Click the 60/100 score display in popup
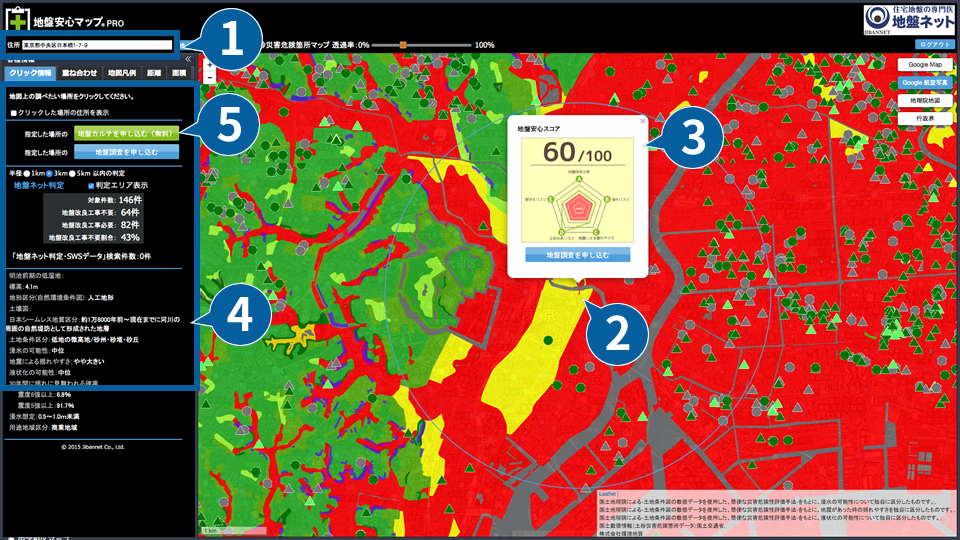Screen dimensions: 960x540 point(577,152)
